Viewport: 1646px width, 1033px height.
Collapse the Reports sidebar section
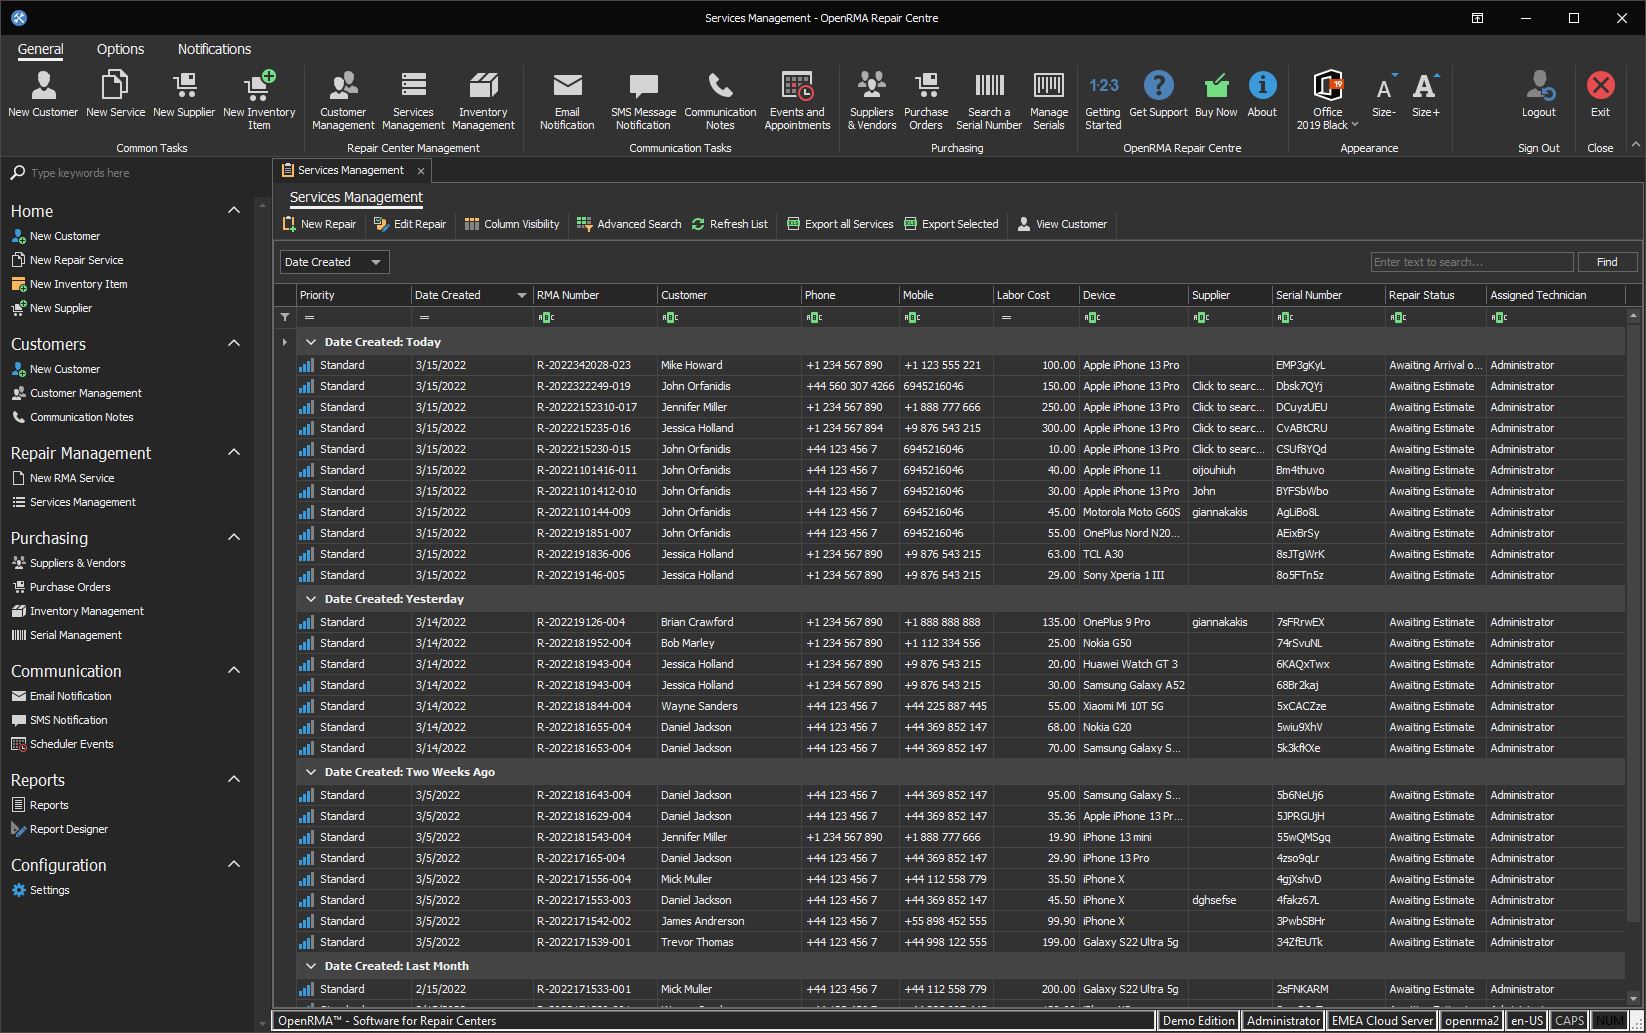point(234,779)
